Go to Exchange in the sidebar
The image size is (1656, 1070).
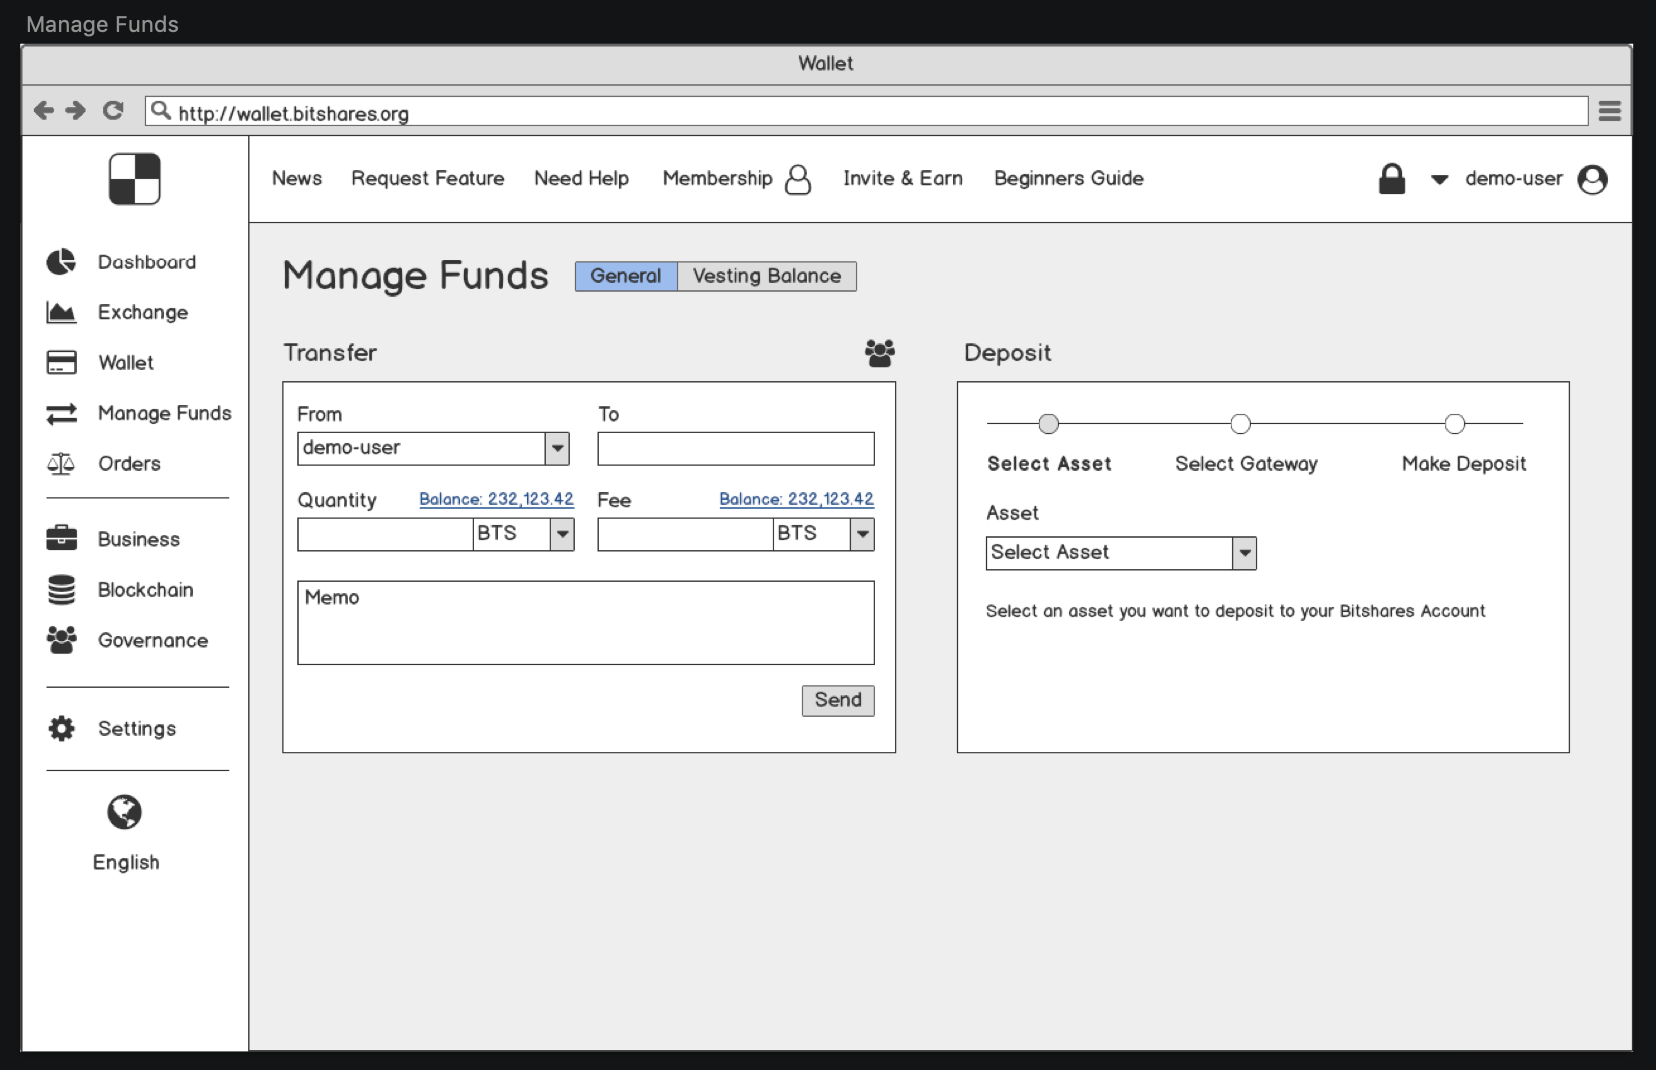(143, 312)
